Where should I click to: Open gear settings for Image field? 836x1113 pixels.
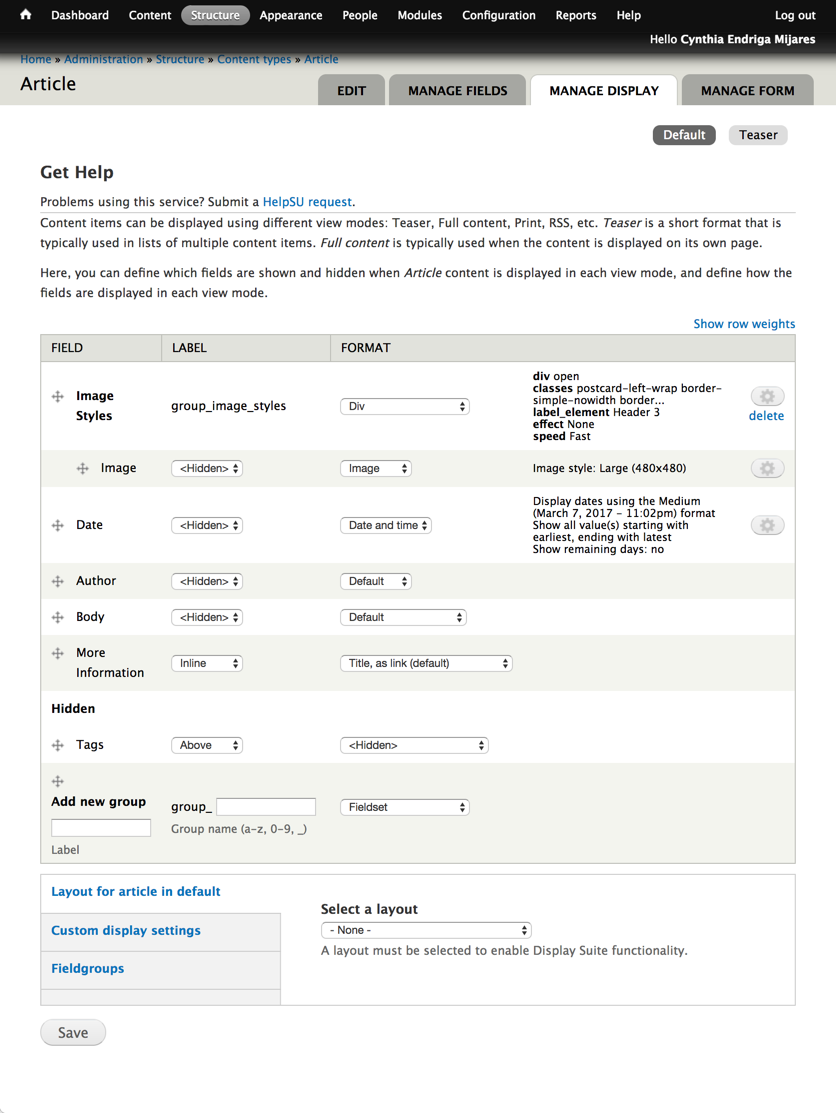coord(767,468)
